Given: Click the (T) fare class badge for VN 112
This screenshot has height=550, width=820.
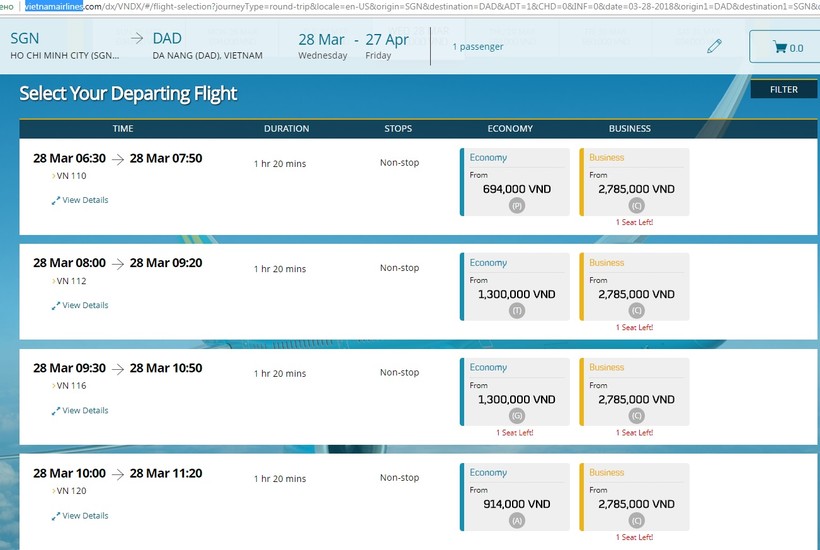Looking at the screenshot, I should tap(516, 311).
